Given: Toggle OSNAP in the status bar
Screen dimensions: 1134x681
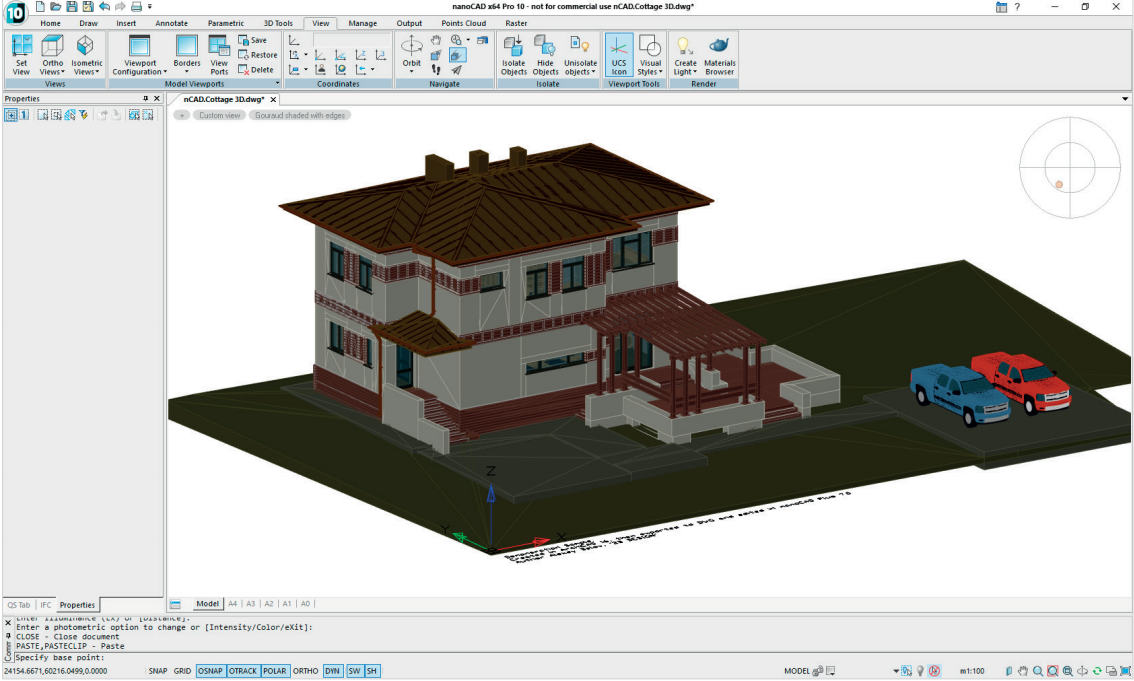Looking at the screenshot, I should (x=210, y=671).
